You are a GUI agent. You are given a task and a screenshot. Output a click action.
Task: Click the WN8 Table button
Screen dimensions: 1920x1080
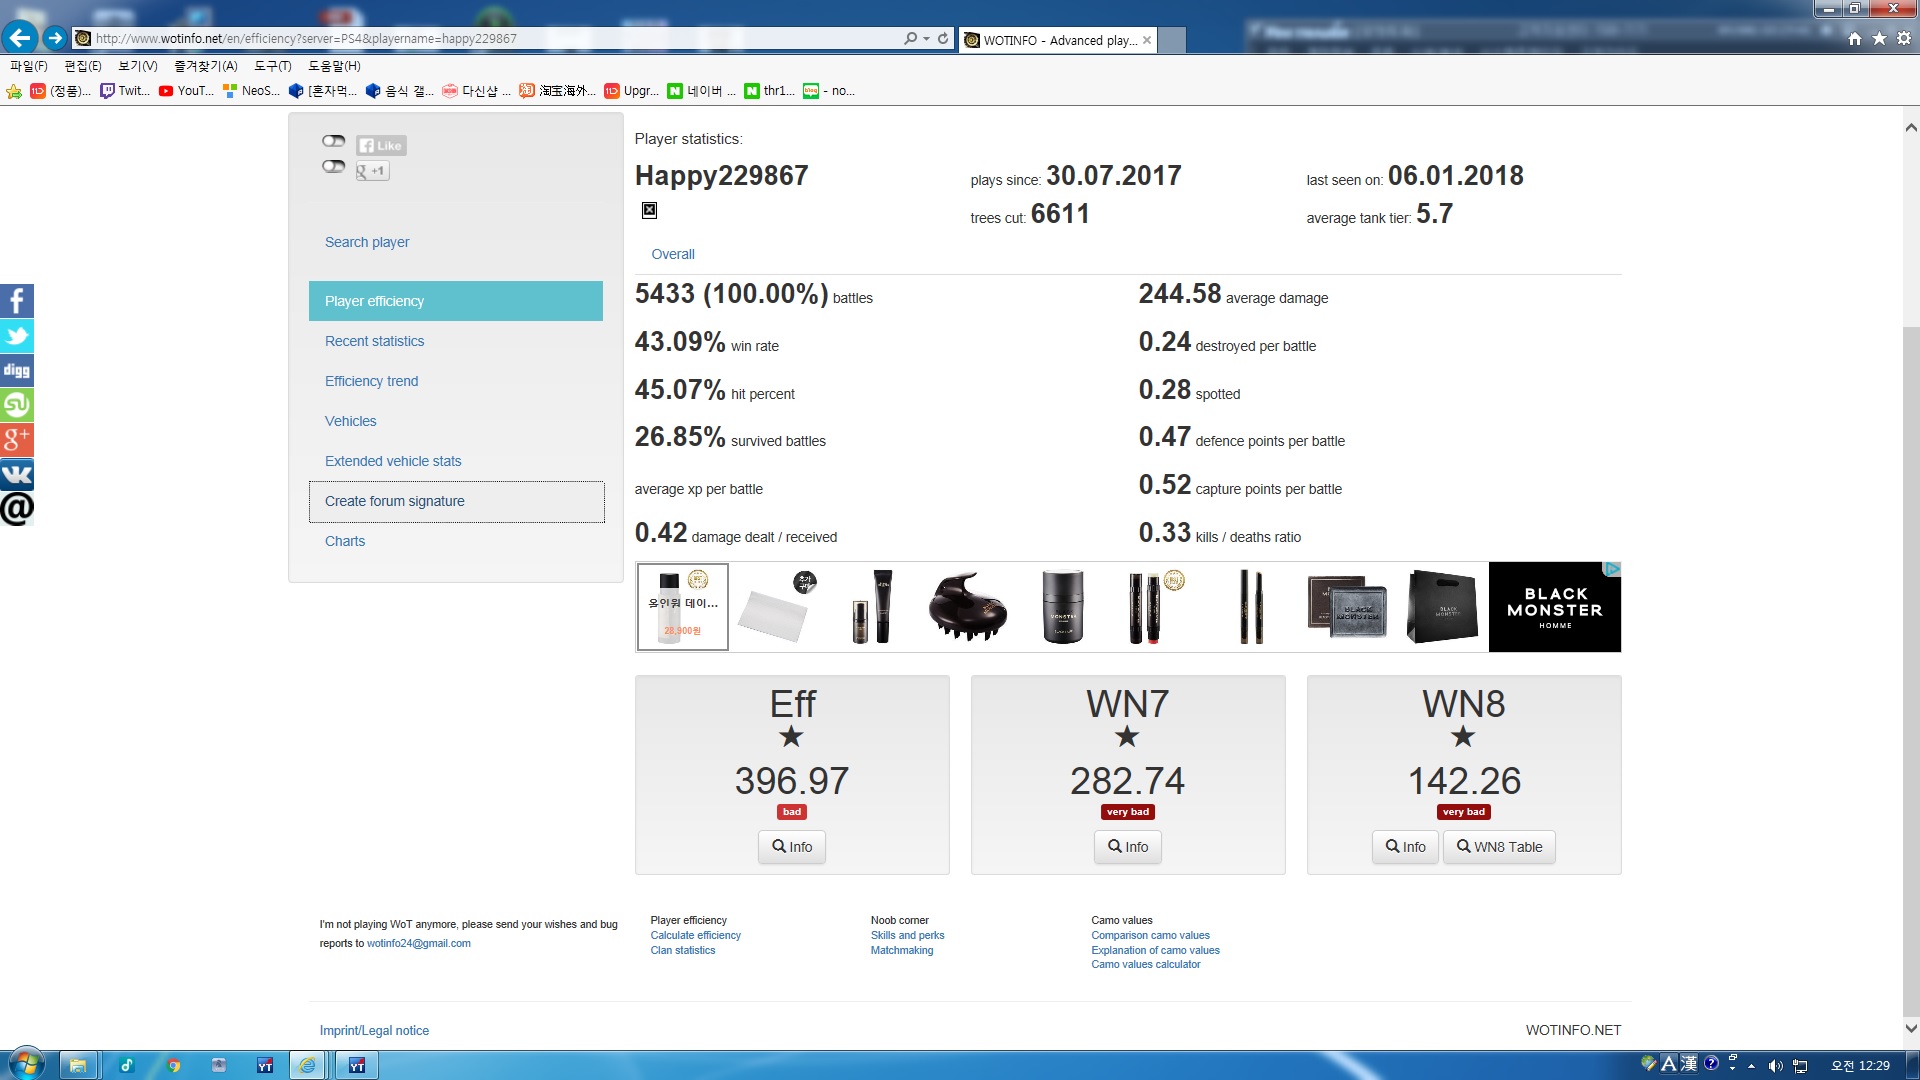coord(1498,847)
